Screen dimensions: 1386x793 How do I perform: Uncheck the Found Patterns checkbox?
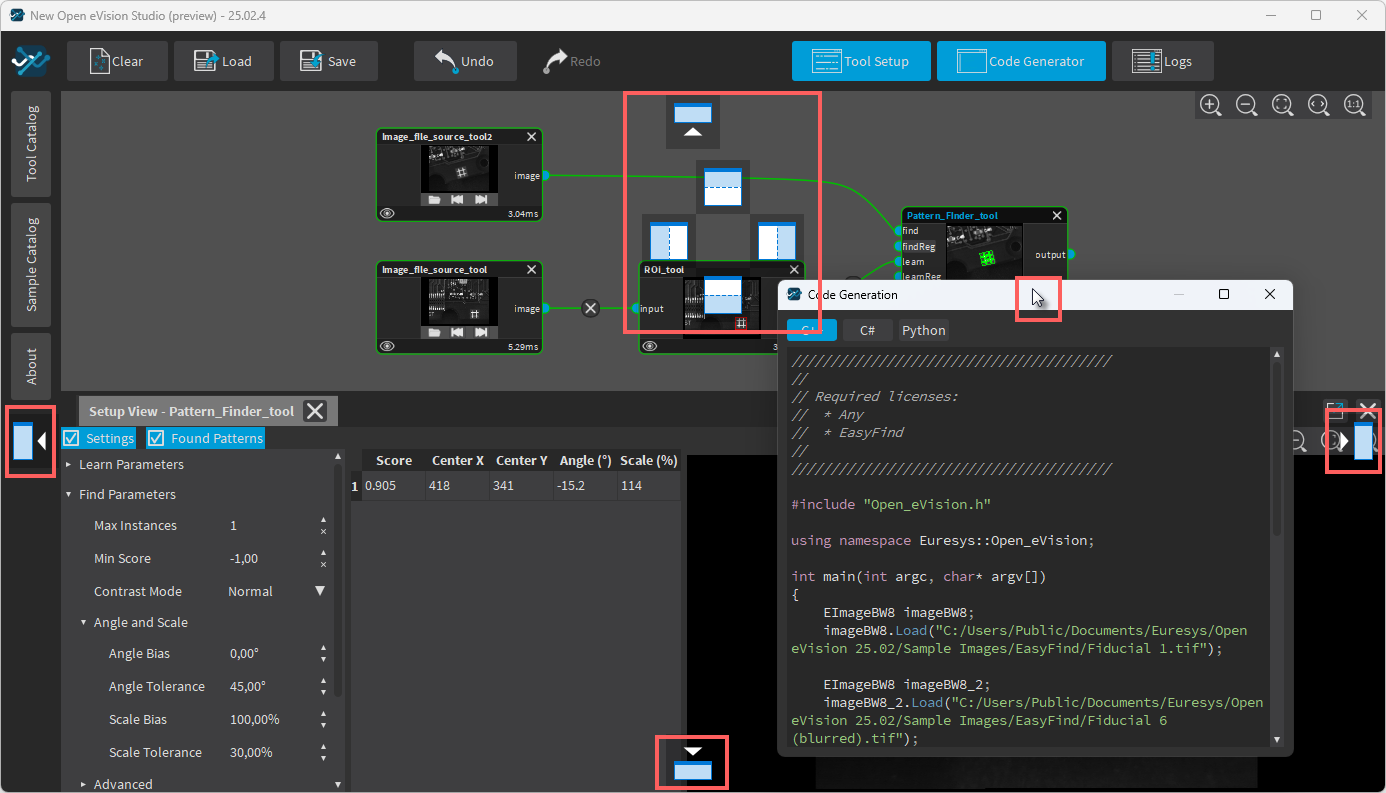[156, 438]
